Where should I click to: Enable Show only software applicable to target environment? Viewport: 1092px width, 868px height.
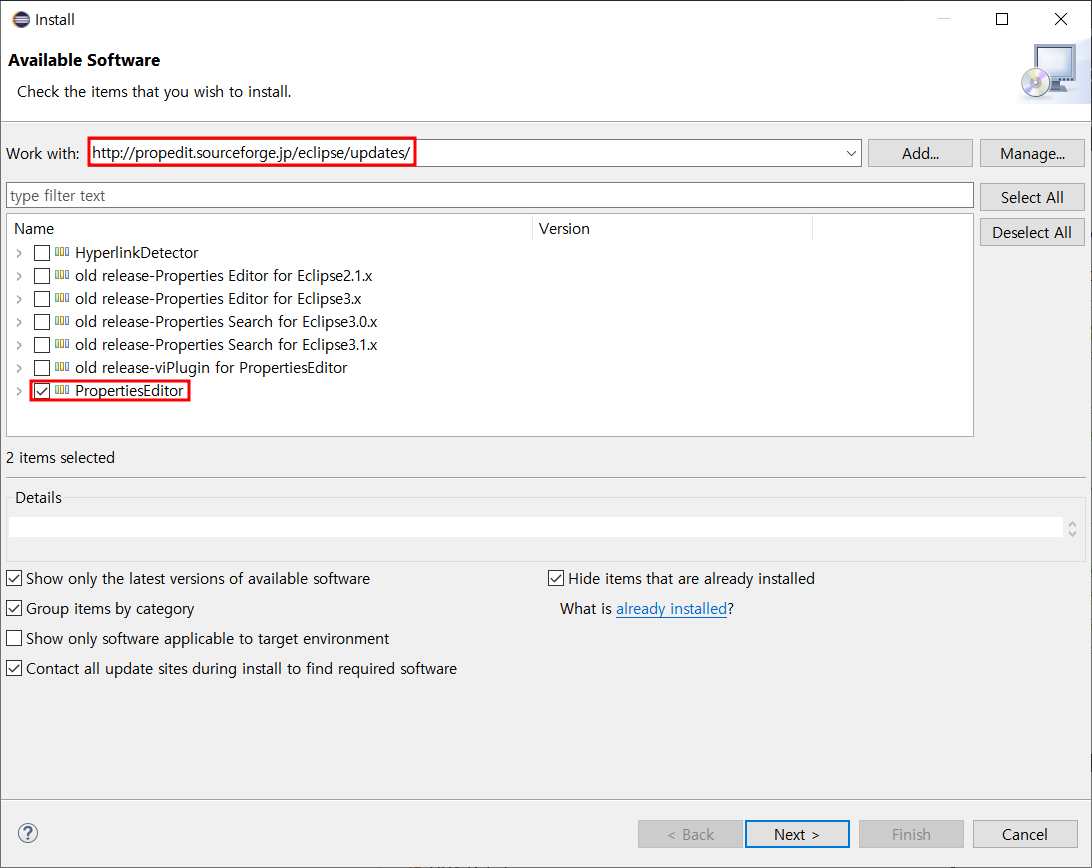[x=14, y=638]
